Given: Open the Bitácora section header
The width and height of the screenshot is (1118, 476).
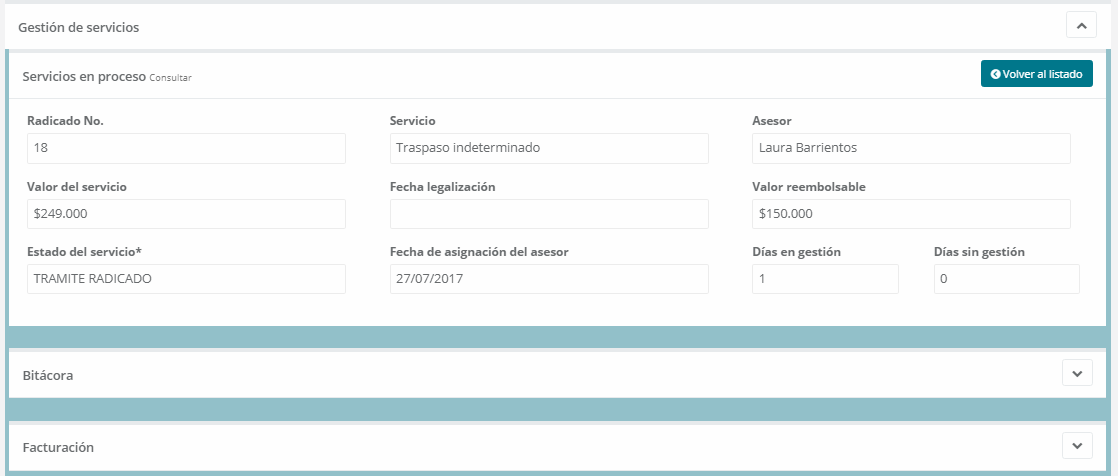Looking at the screenshot, I should tap(48, 375).
